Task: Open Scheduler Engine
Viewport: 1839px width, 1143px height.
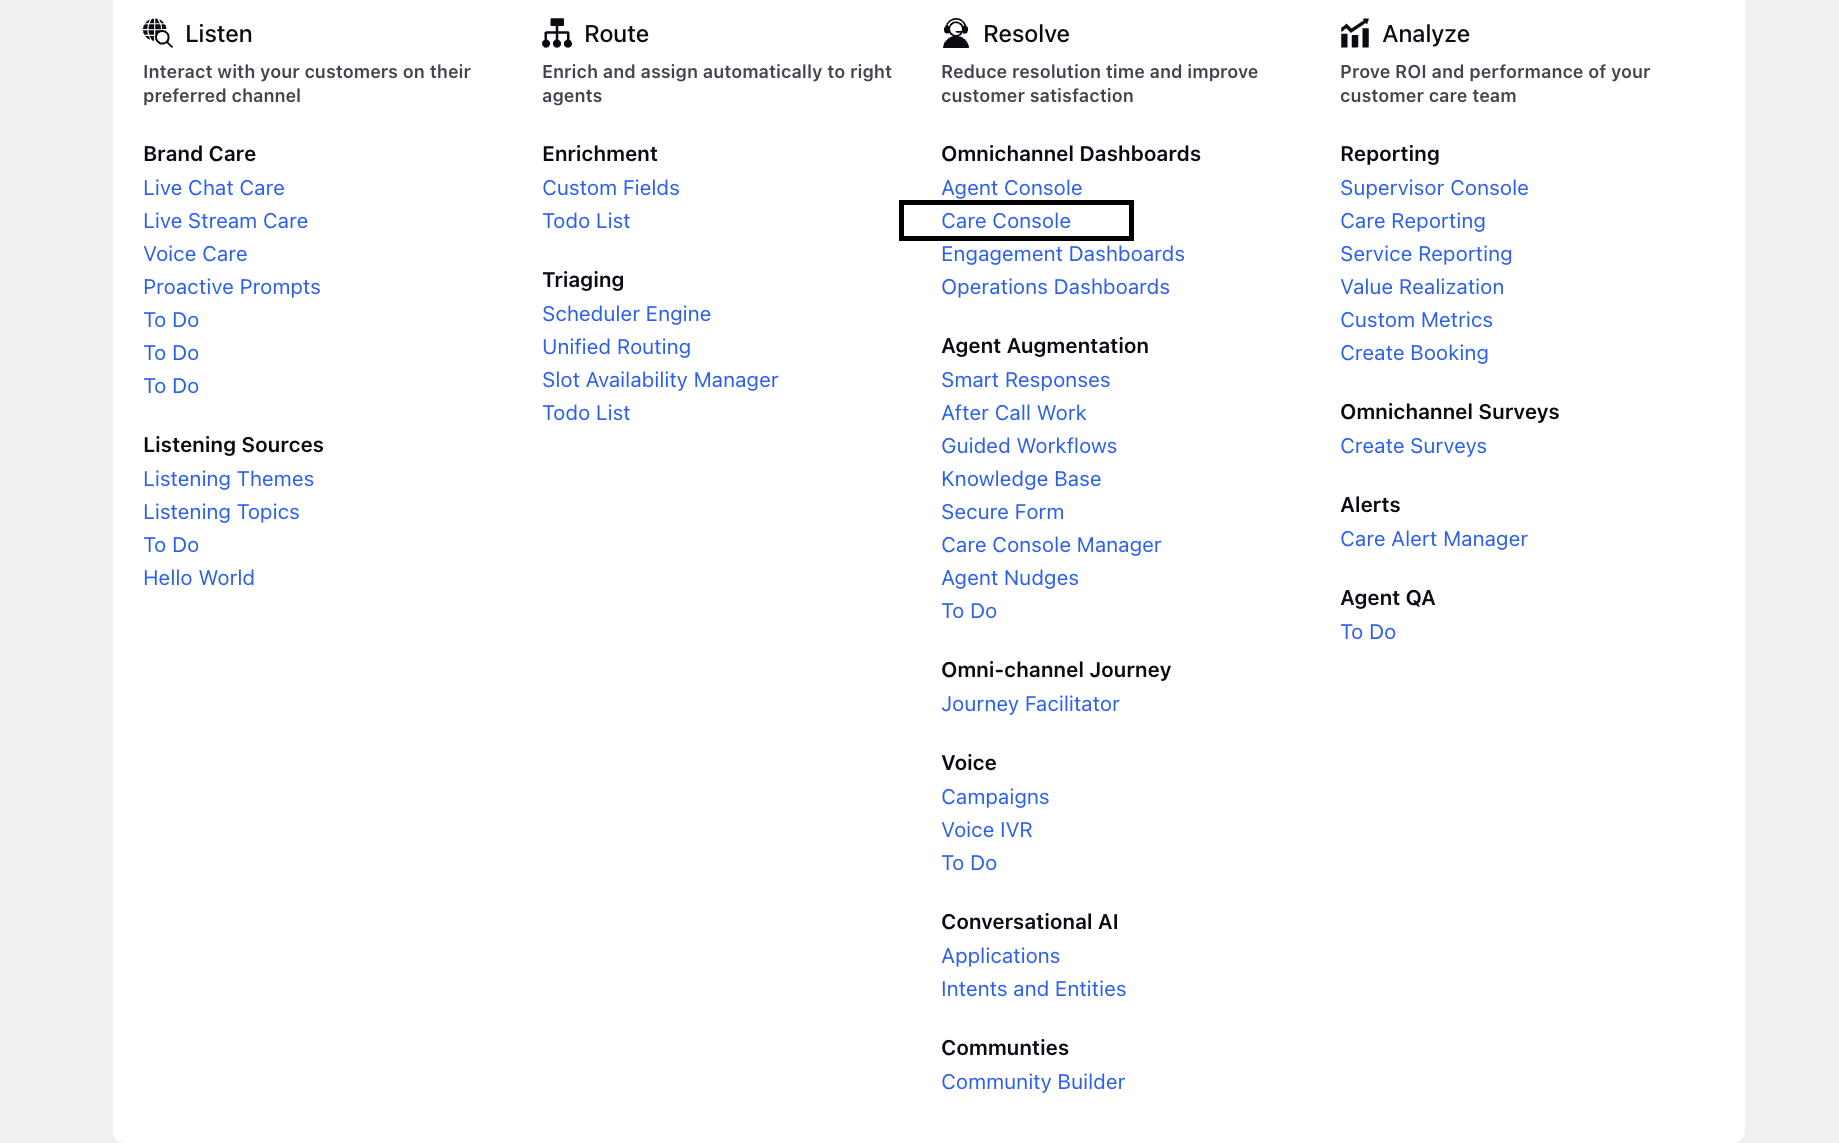Action: coord(627,314)
